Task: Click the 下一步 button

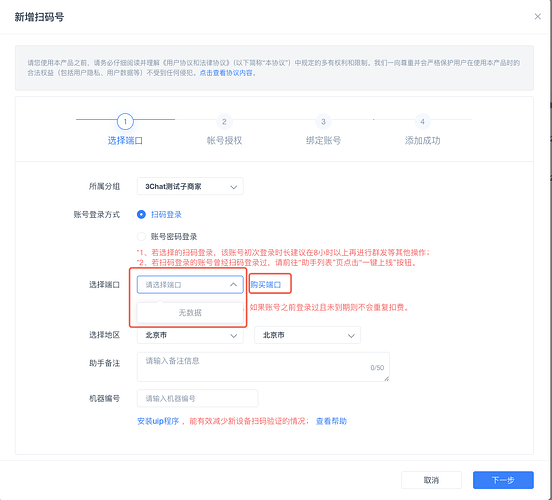Action: coord(503,480)
